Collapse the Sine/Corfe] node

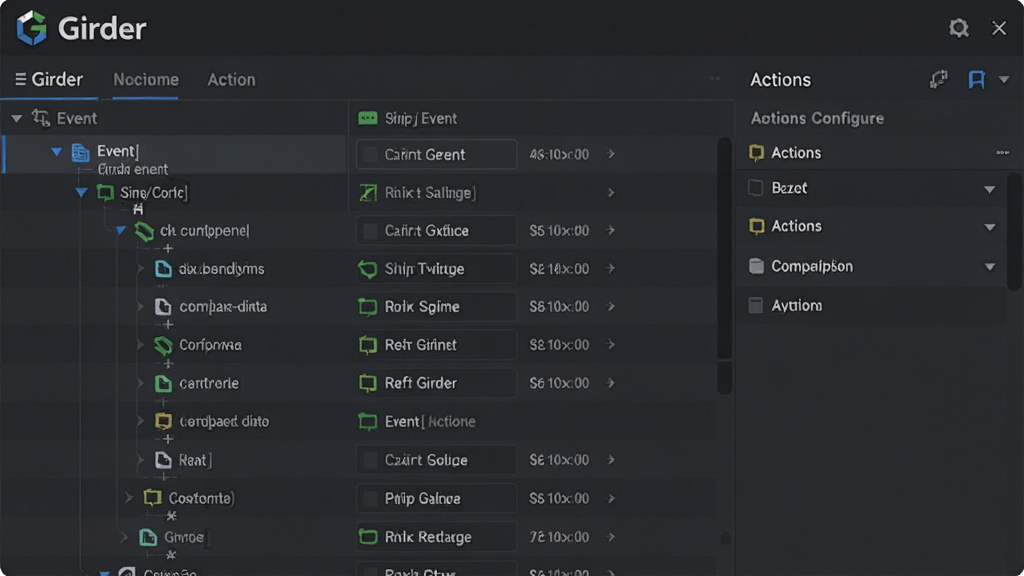[x=81, y=193]
